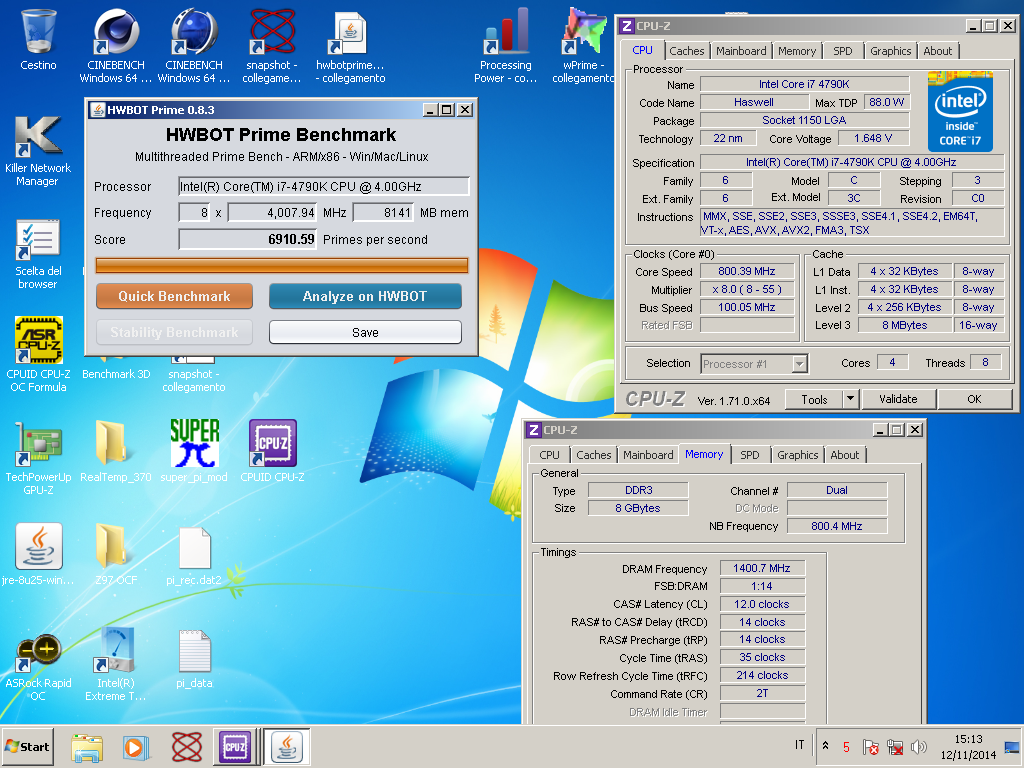Click the Processor name field in HWBOT Prime
Viewport: 1024px width, 768px height.
(324, 187)
